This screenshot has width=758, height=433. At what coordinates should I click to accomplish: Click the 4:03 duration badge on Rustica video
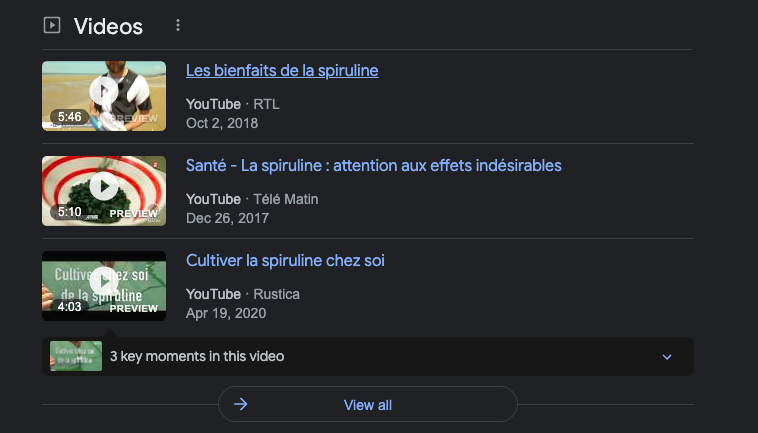pos(70,306)
